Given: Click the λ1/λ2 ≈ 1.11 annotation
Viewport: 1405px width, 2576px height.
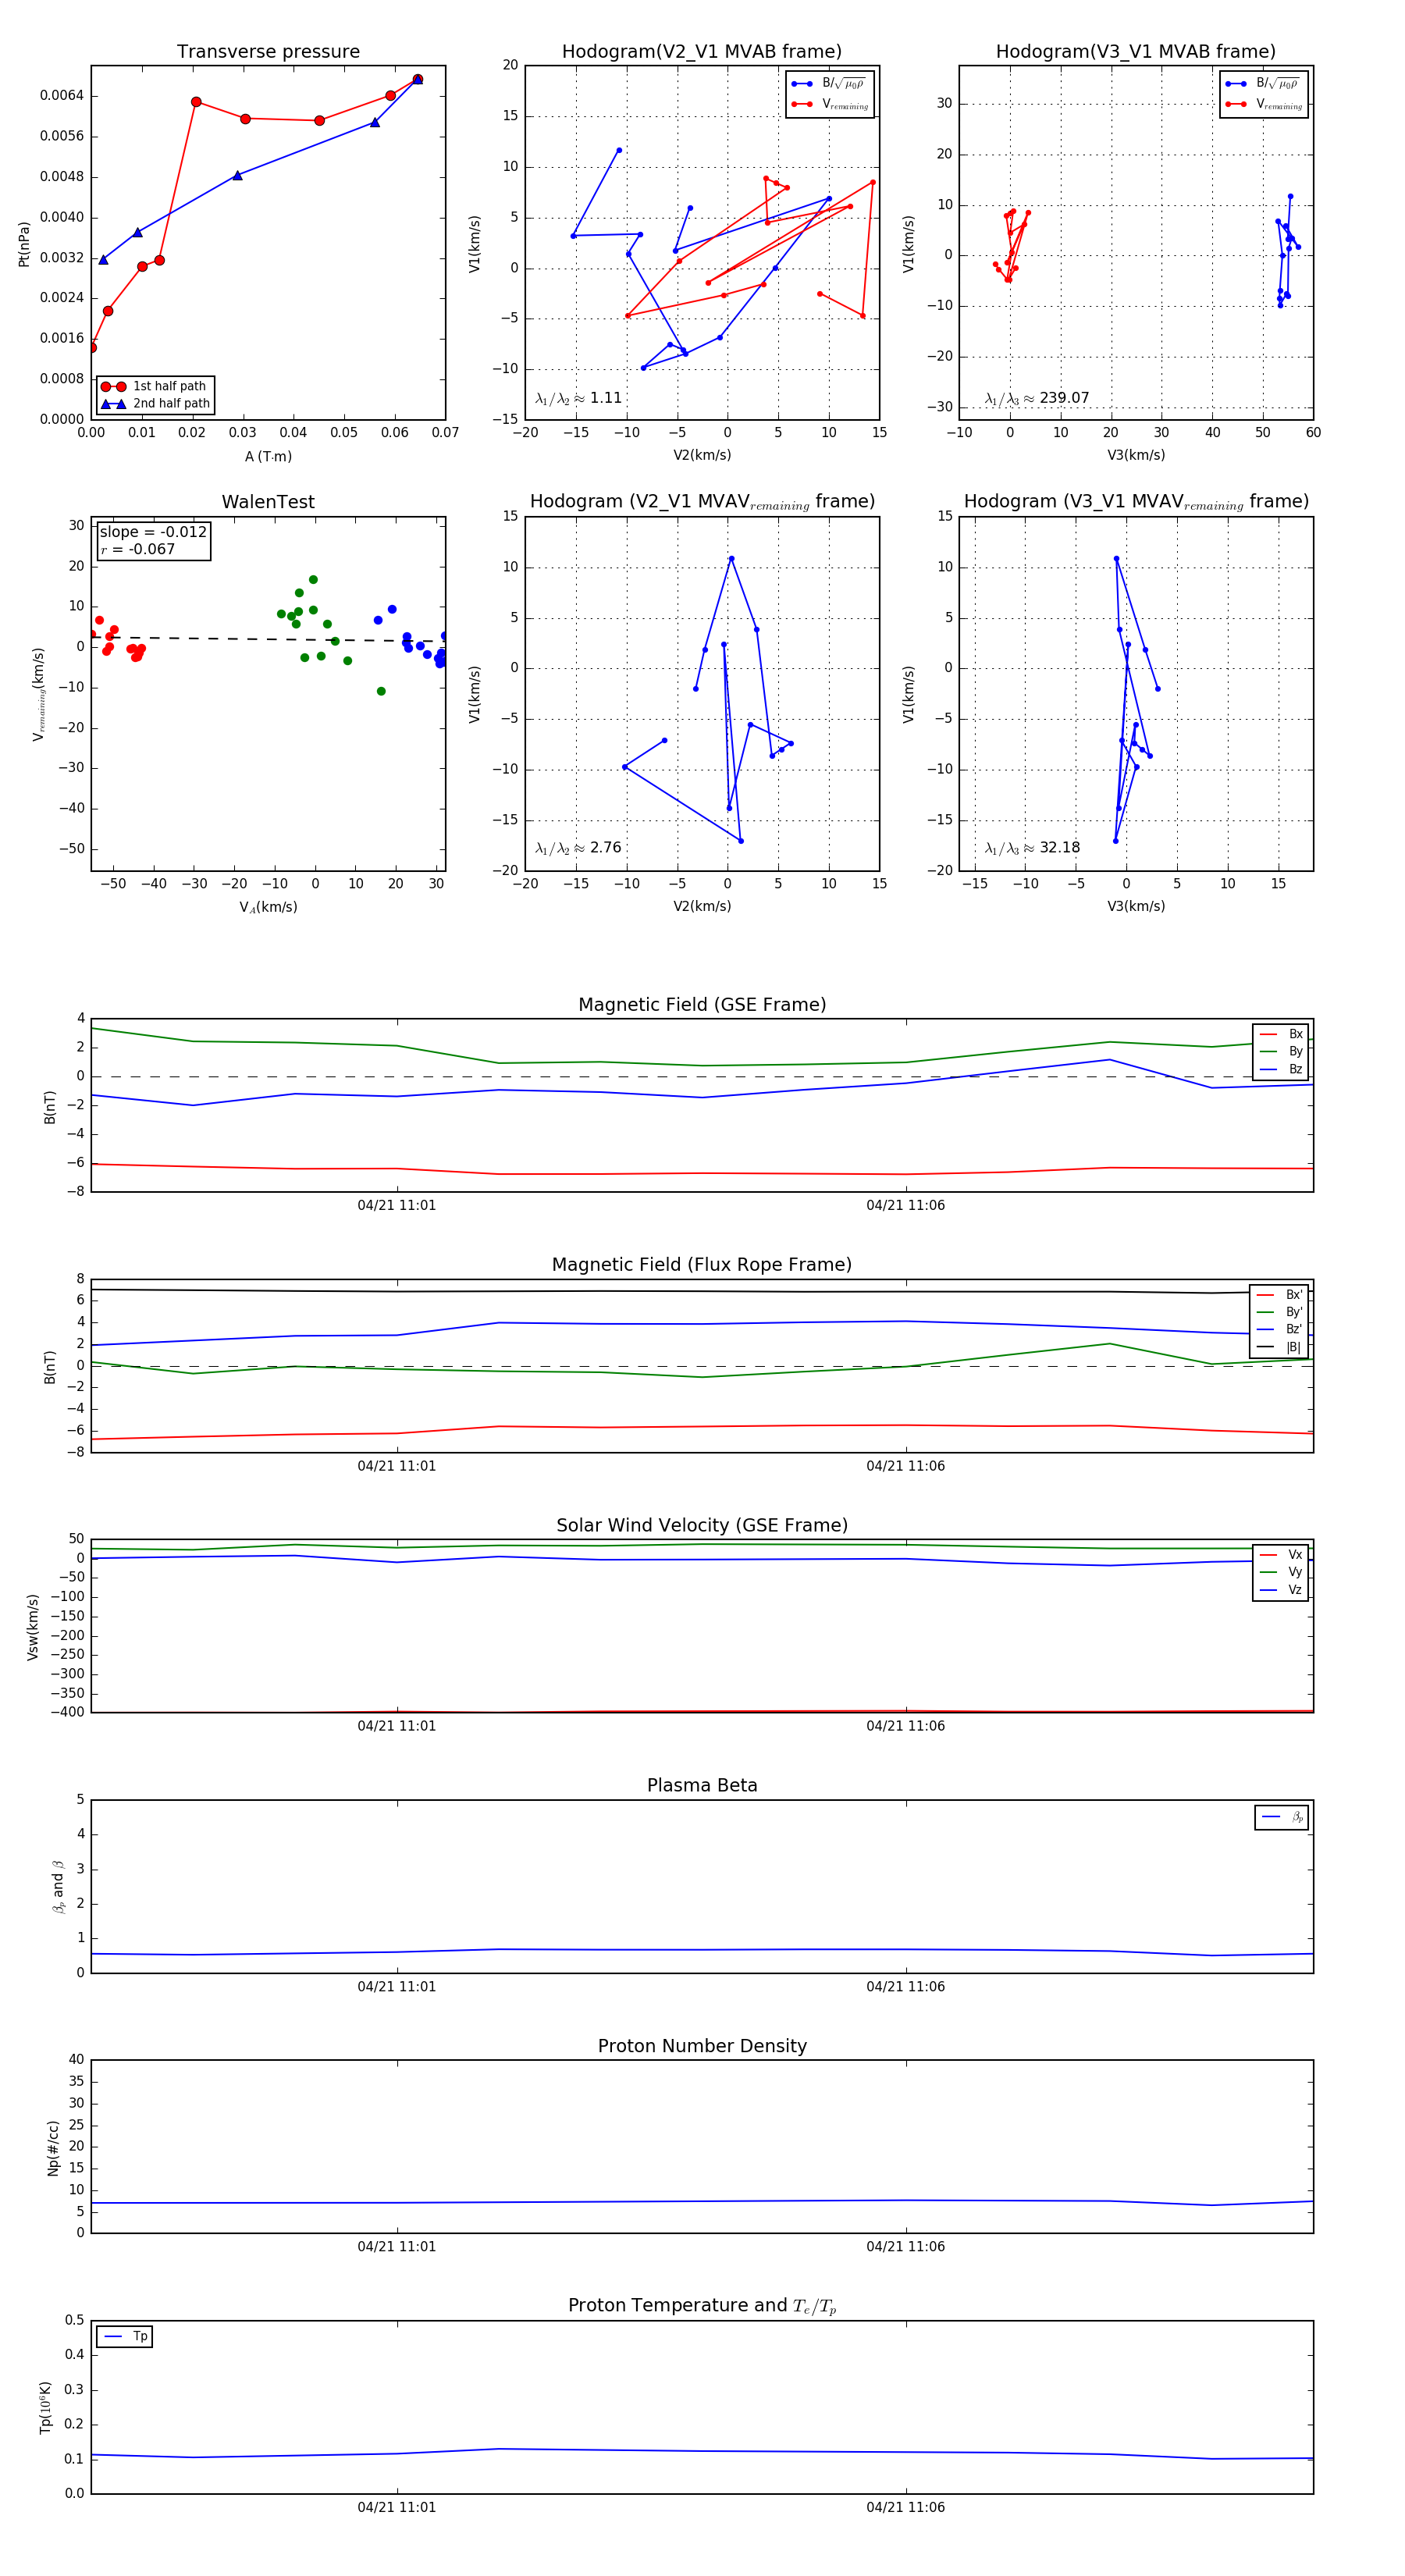Looking at the screenshot, I should [x=579, y=398].
